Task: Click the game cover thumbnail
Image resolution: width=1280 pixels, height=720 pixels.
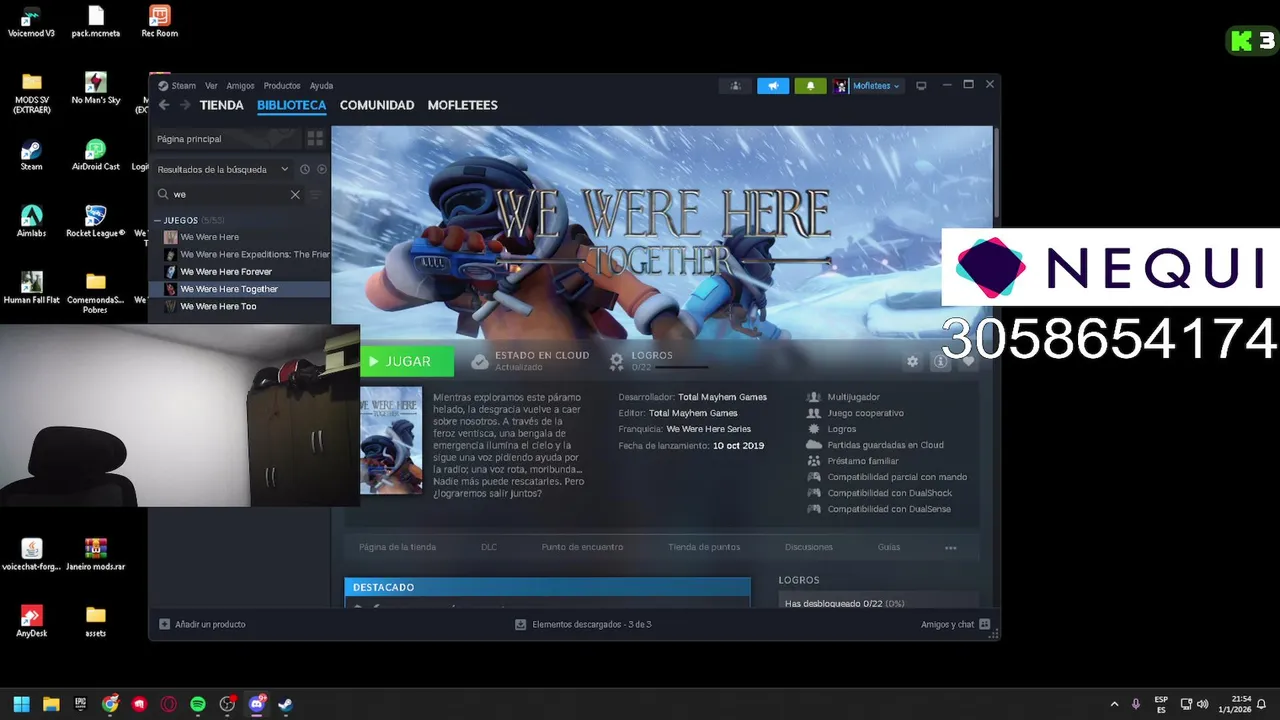Action: 391,440
